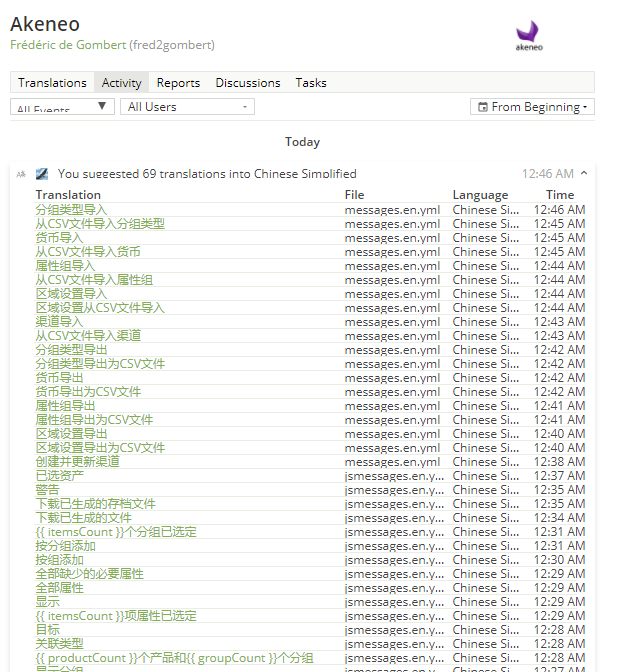Open translation 分组类型导出

pos(71,350)
